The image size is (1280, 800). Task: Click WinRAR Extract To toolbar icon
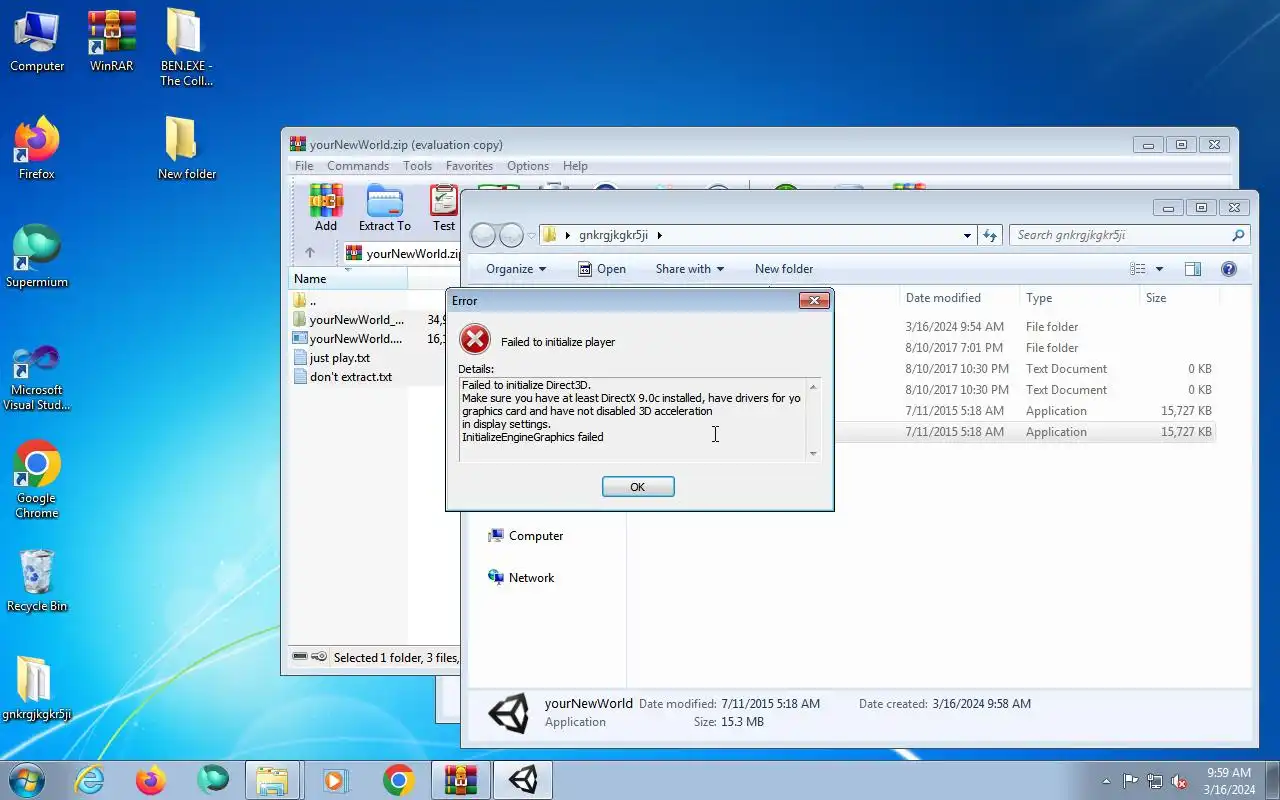pyautogui.click(x=385, y=208)
